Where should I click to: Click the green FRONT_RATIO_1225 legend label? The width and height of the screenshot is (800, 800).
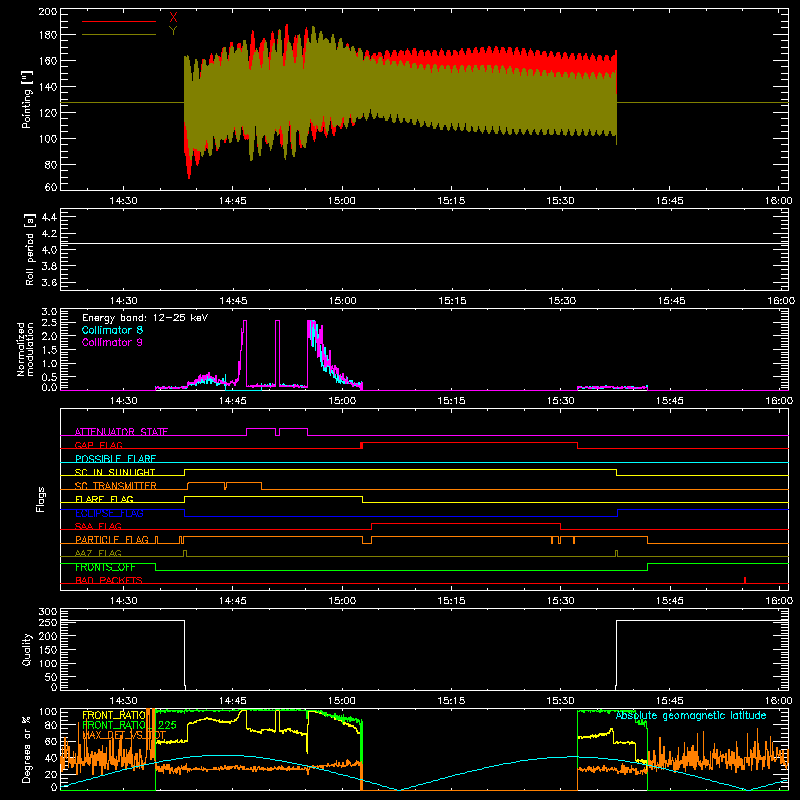(x=129, y=725)
